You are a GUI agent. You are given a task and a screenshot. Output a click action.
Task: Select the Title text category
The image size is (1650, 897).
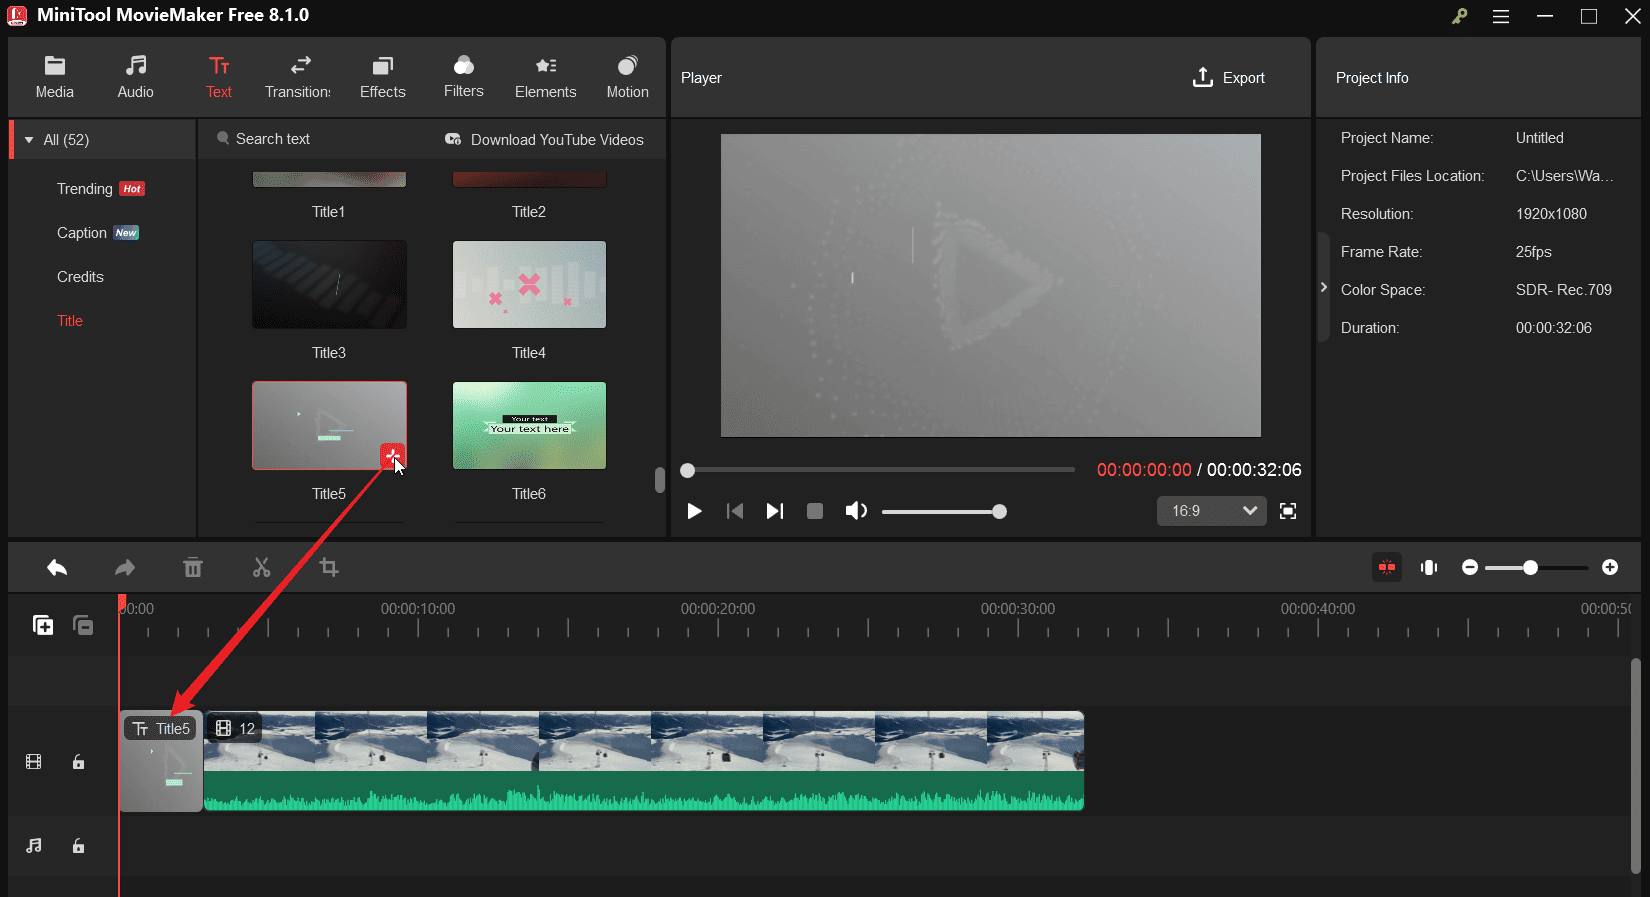click(x=70, y=321)
